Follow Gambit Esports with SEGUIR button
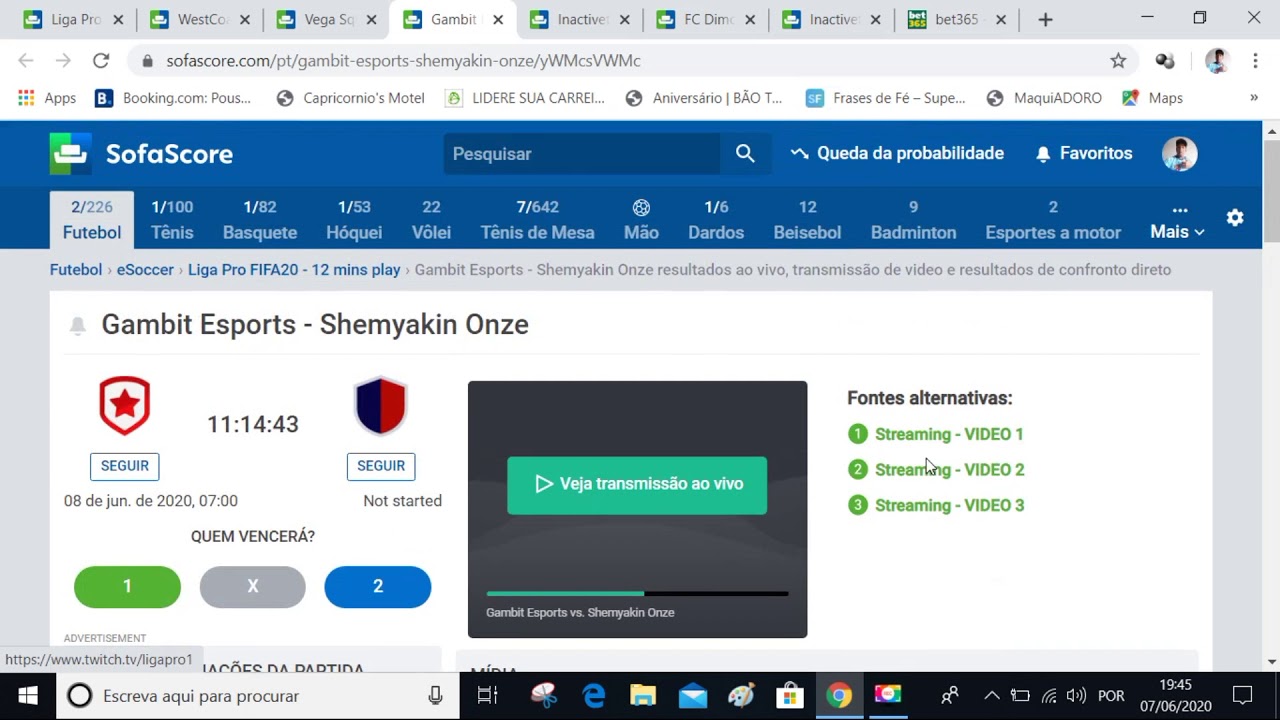 pos(125,466)
